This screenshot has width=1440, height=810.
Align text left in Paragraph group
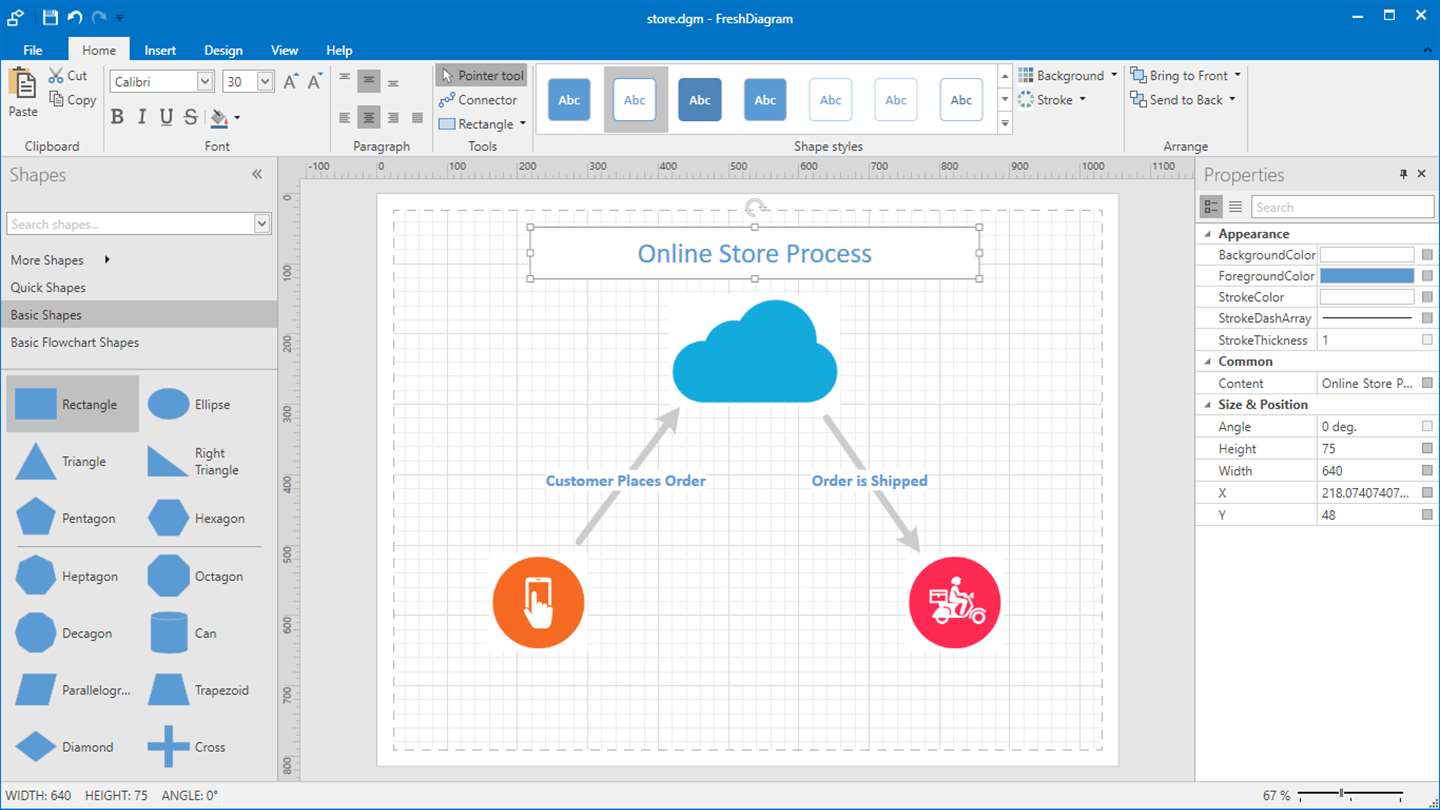pyautogui.click(x=345, y=118)
